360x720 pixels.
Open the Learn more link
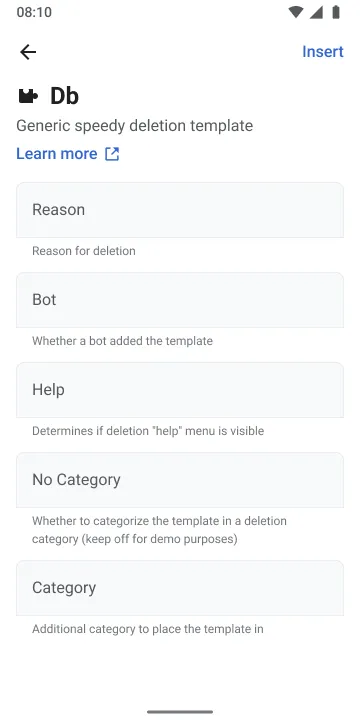tap(57, 154)
